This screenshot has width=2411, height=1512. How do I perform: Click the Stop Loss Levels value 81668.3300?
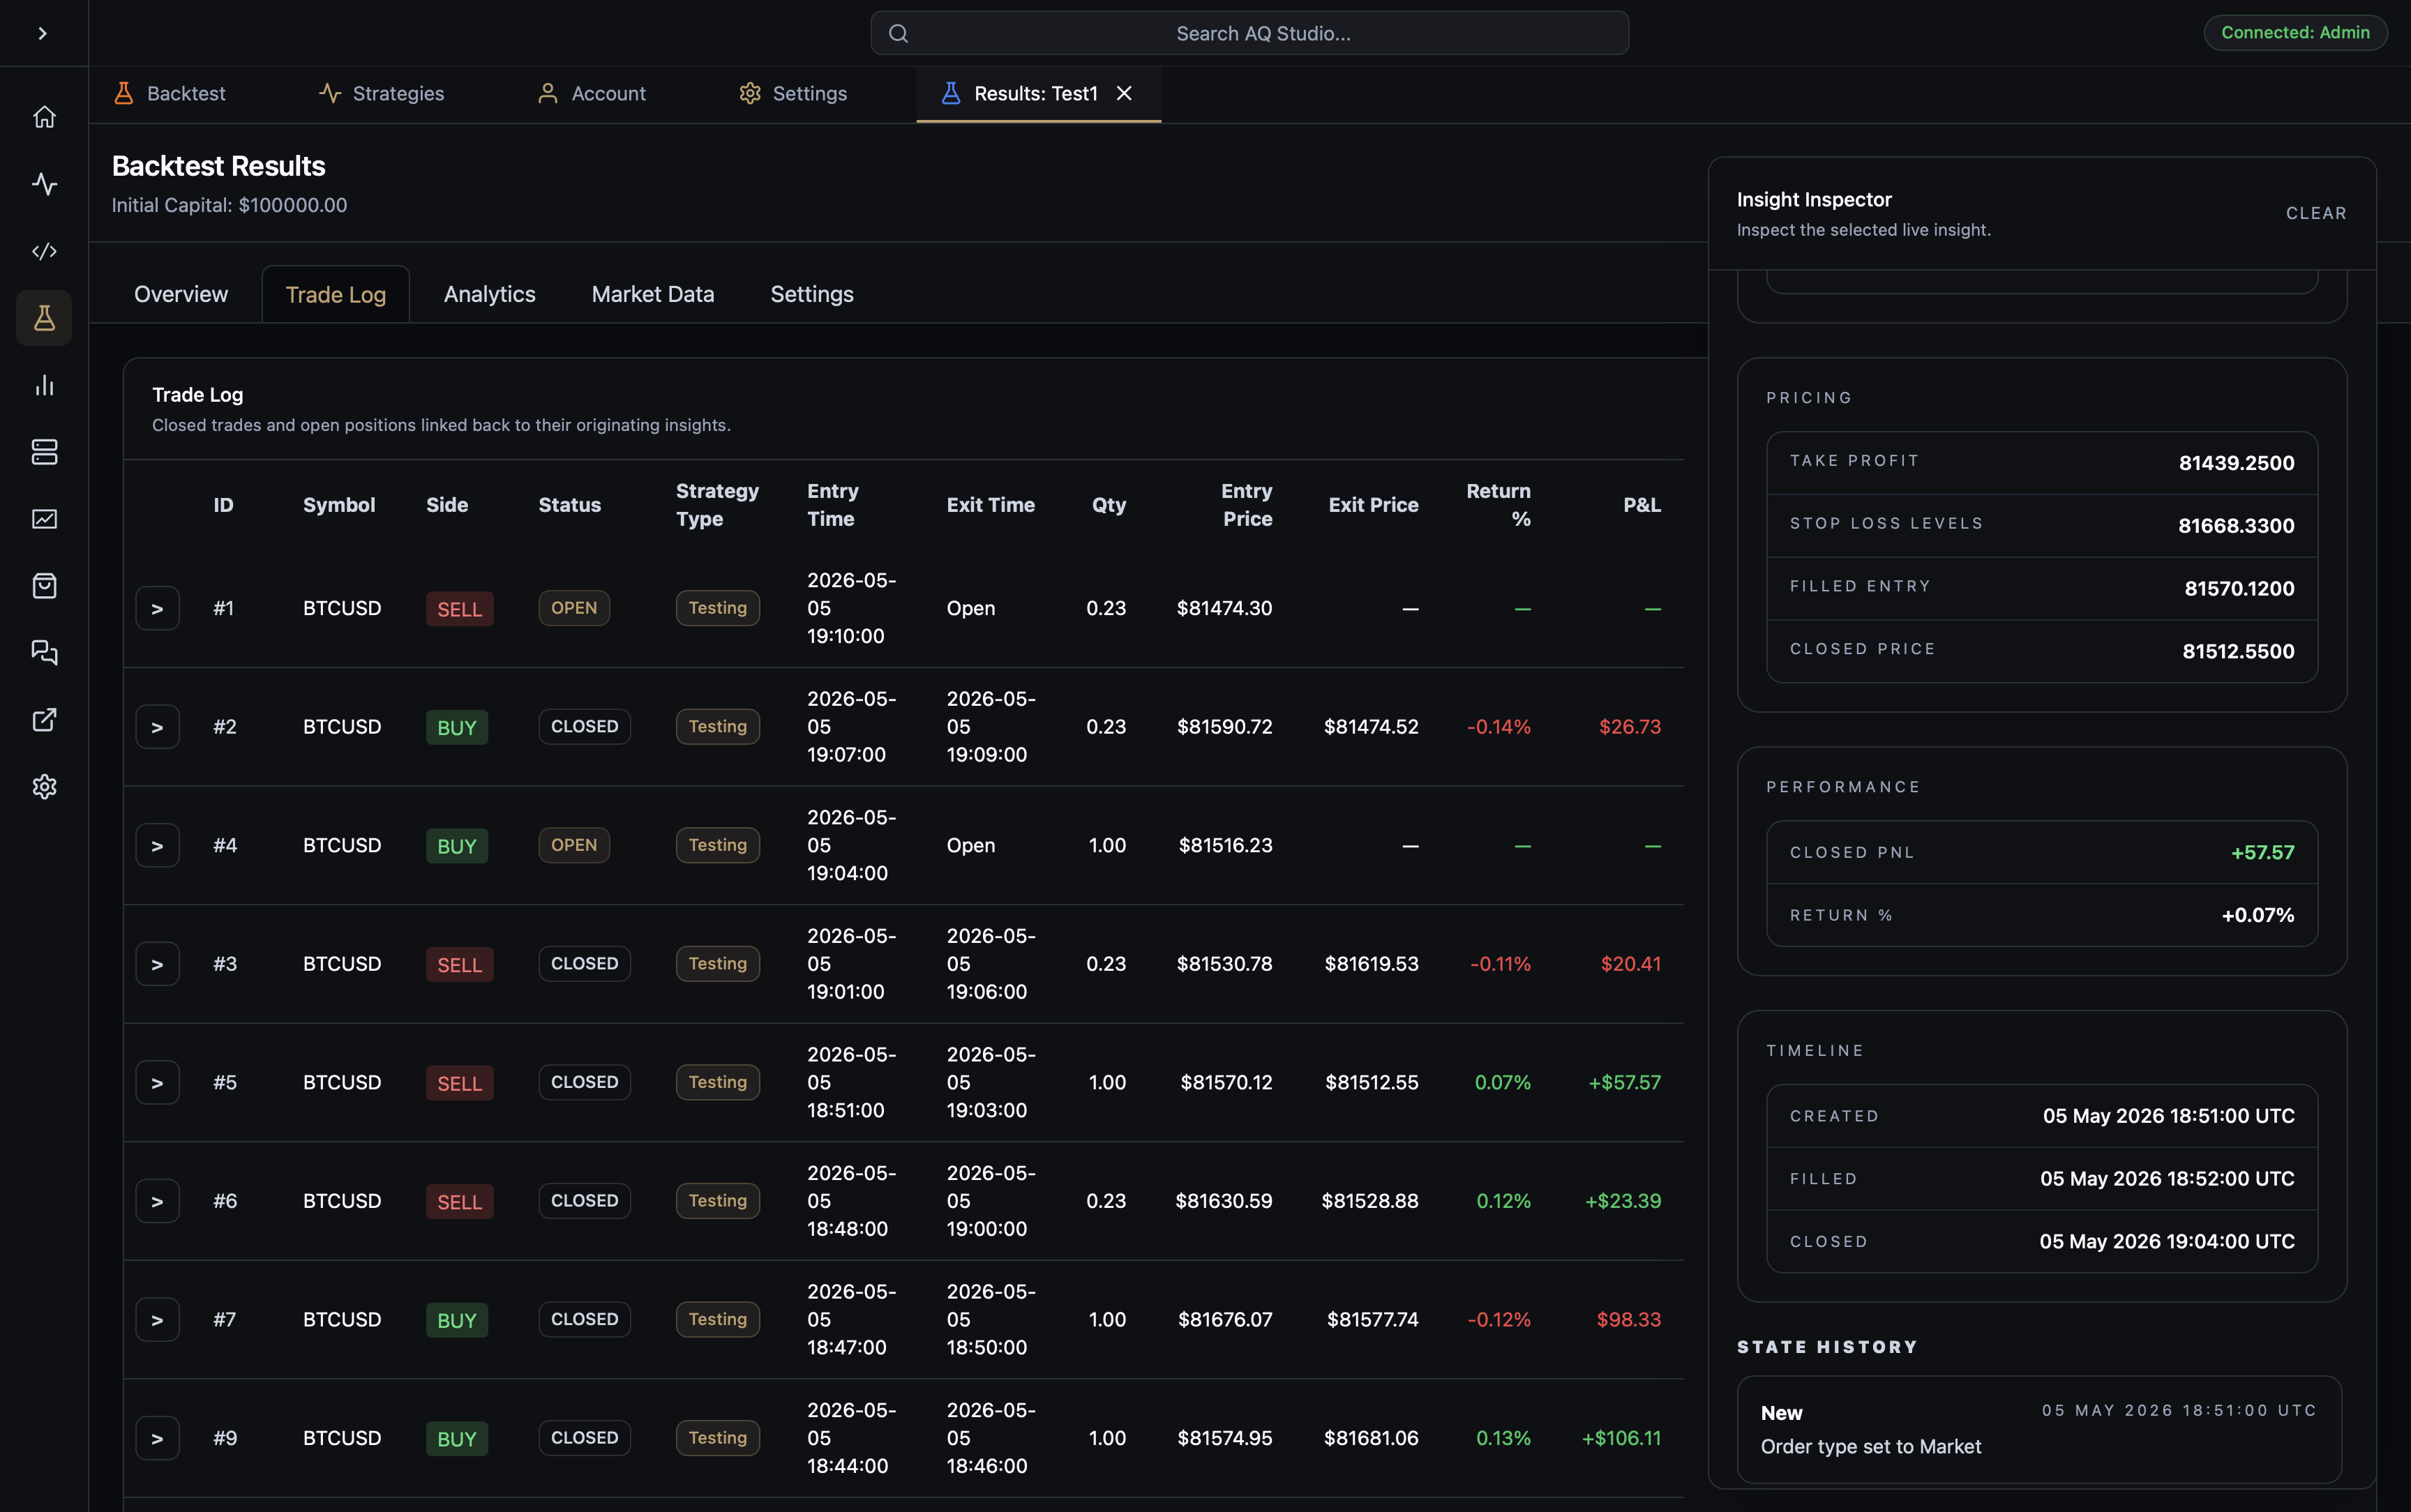tap(2236, 526)
